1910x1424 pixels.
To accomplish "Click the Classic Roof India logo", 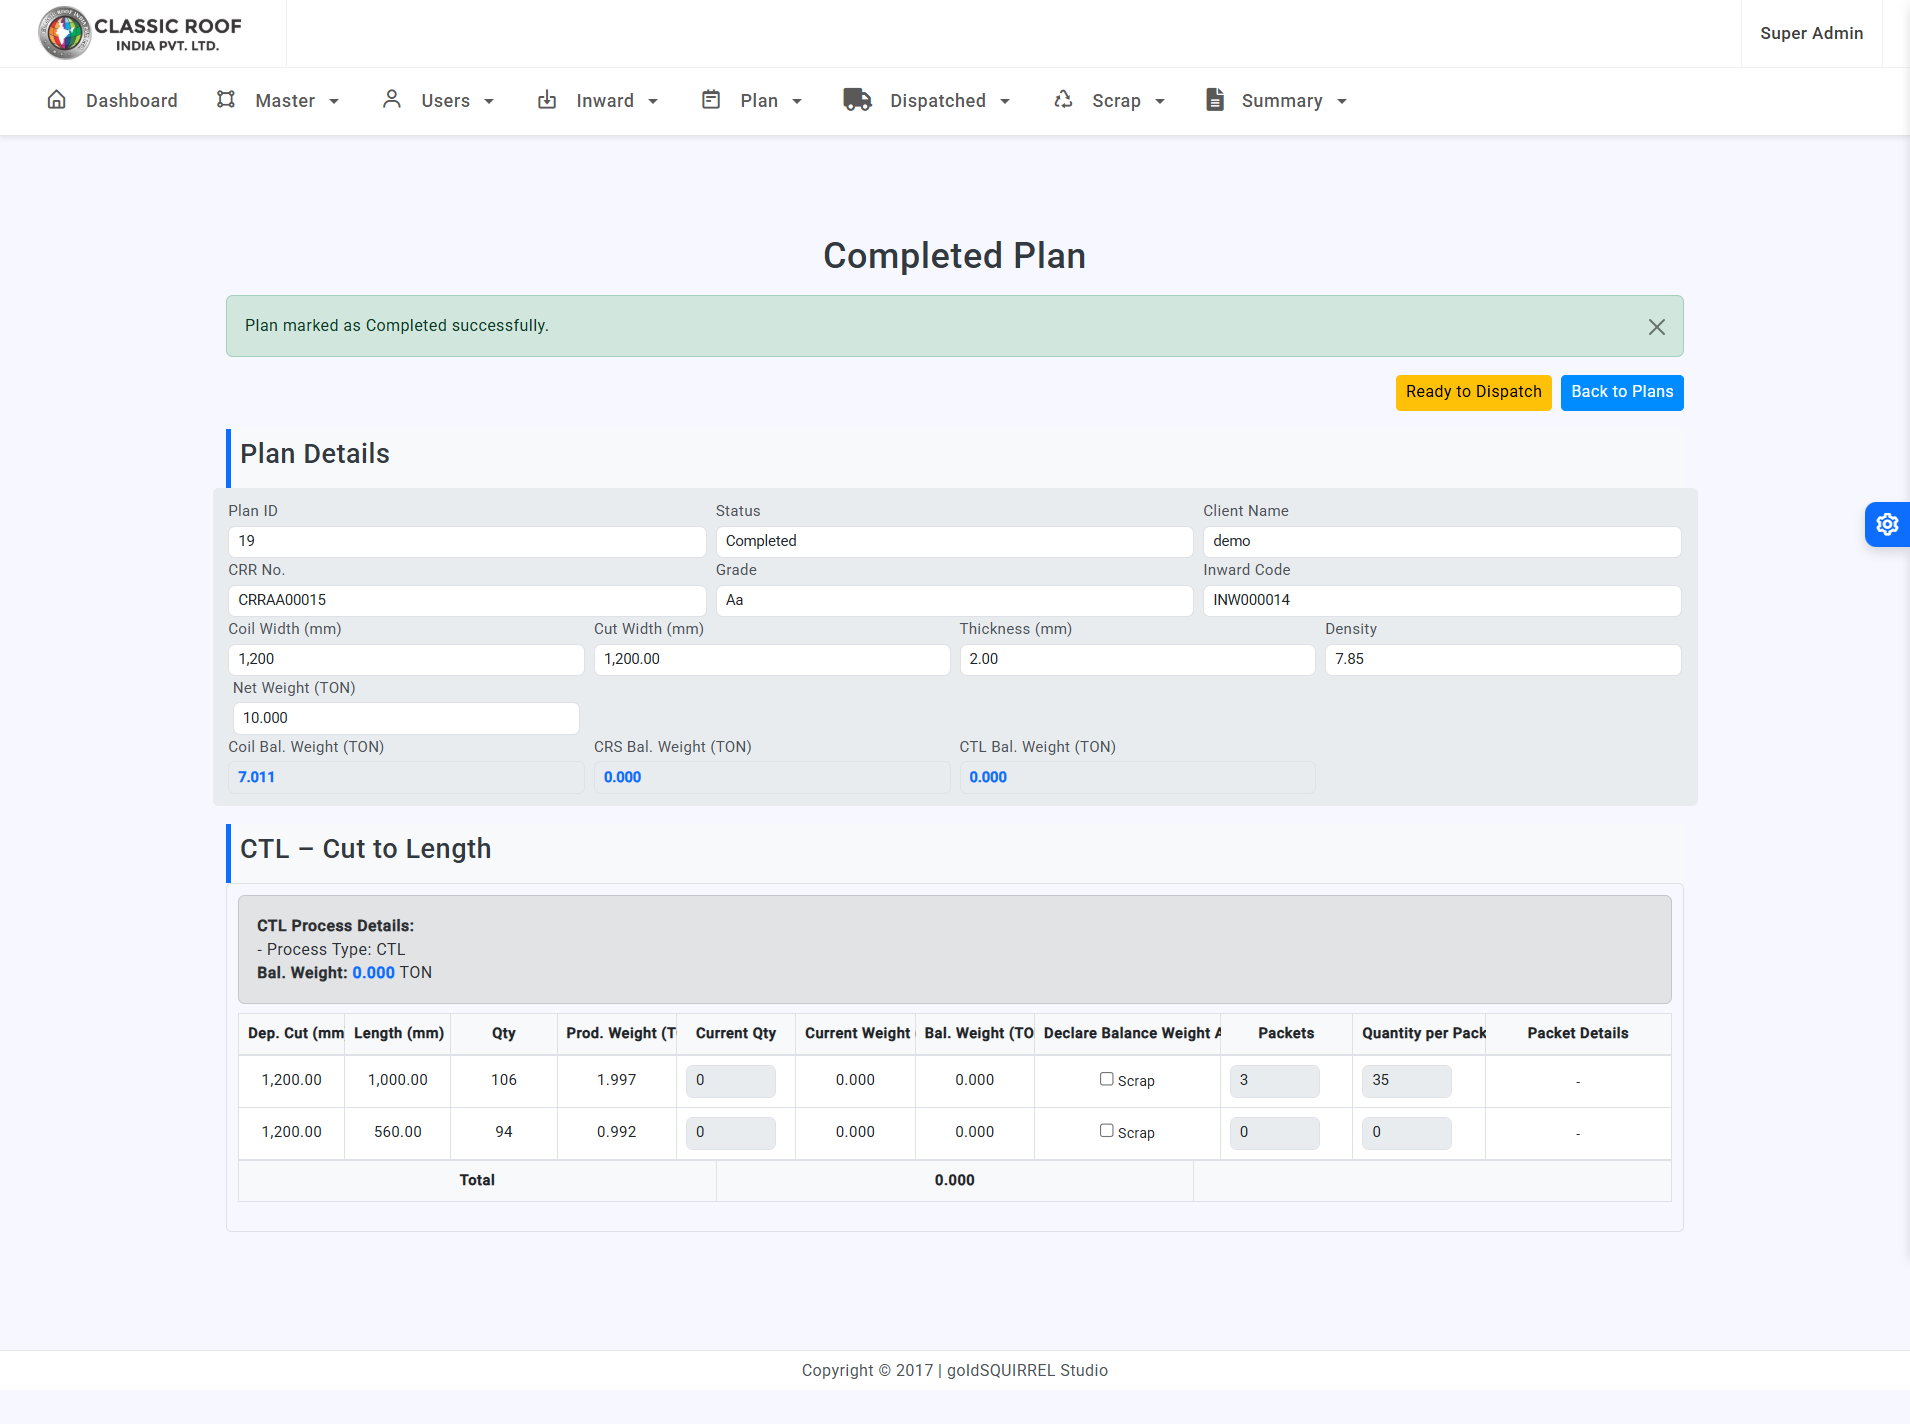I will coord(140,33).
